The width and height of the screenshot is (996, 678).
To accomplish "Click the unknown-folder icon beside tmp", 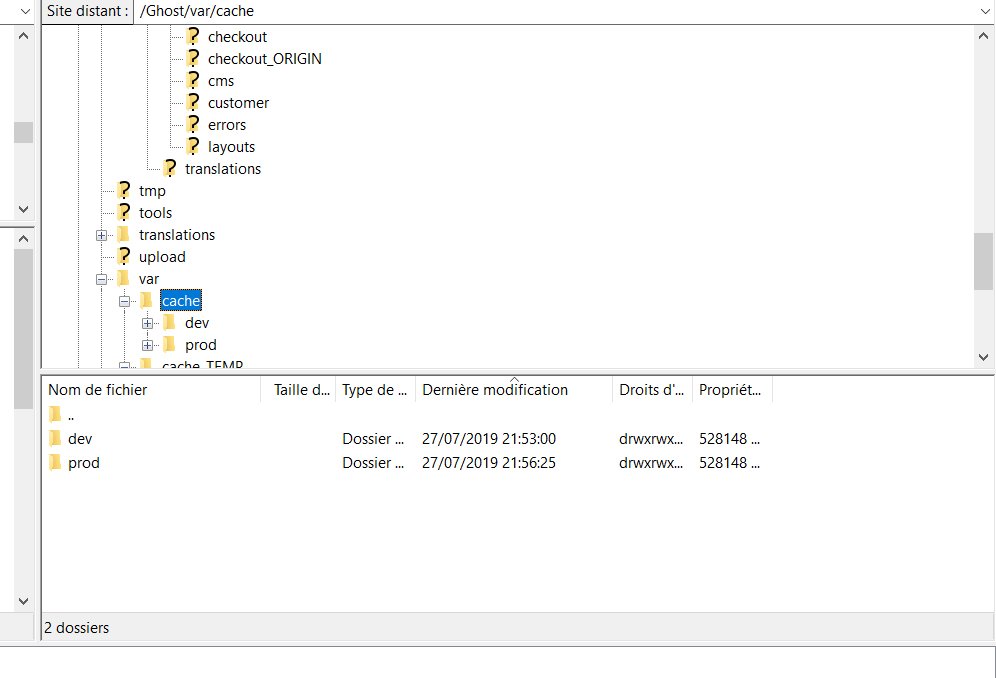I will click(x=124, y=190).
